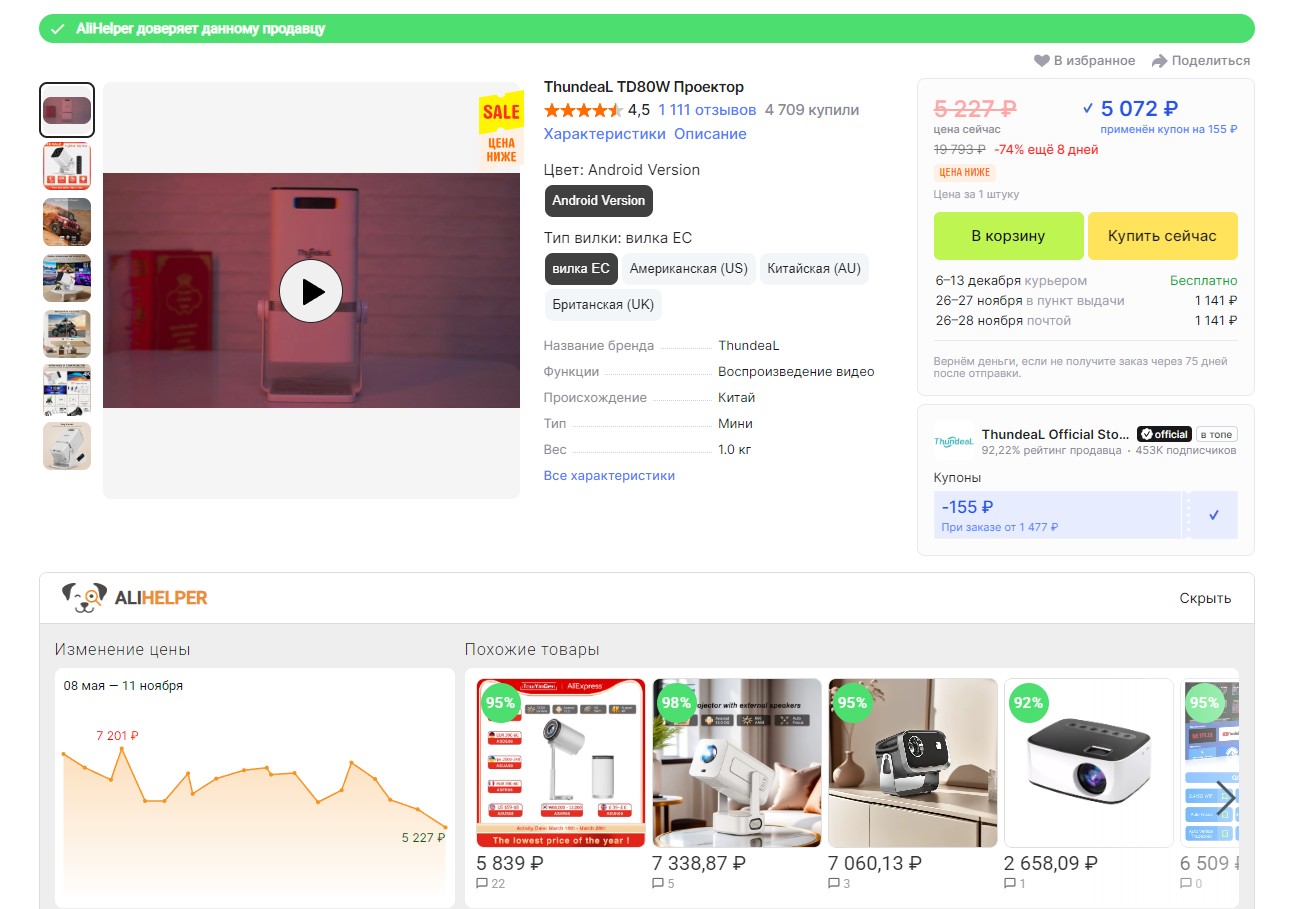
Task: Hide the AliHelper panel via Скрыть
Action: point(1205,598)
